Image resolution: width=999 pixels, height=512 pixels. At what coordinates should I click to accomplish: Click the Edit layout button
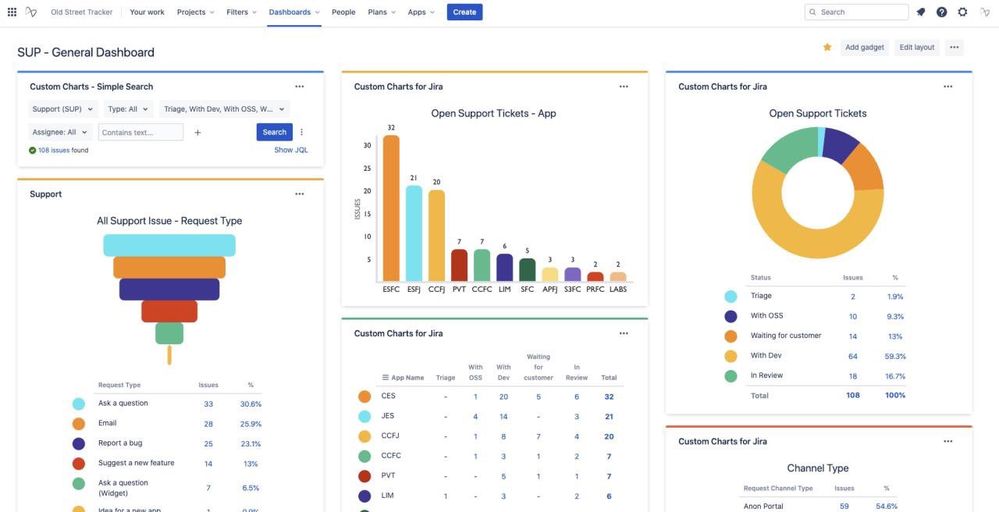917,47
